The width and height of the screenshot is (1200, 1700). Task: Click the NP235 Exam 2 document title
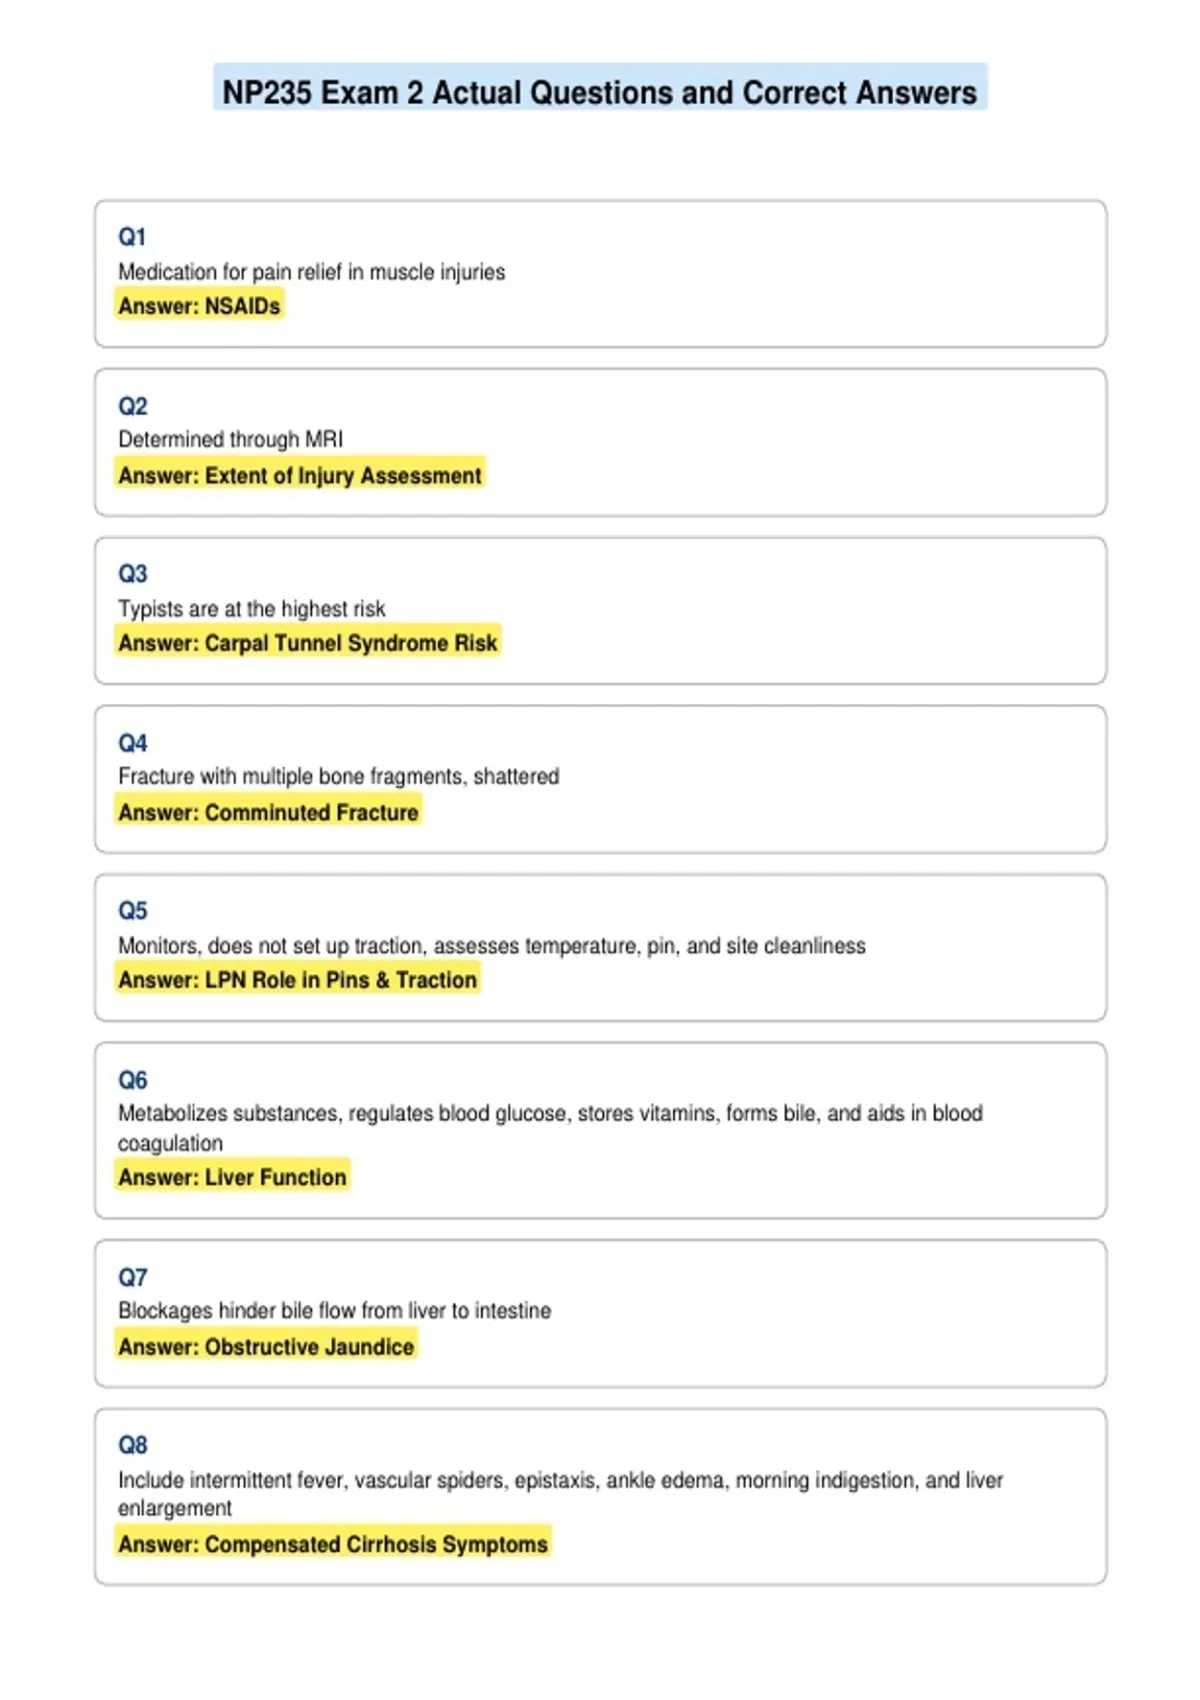pos(600,92)
